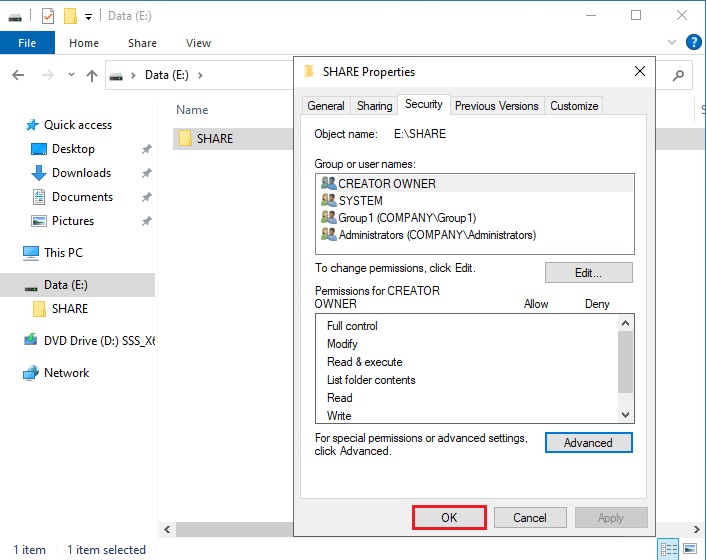Open the File menu

coord(27,43)
